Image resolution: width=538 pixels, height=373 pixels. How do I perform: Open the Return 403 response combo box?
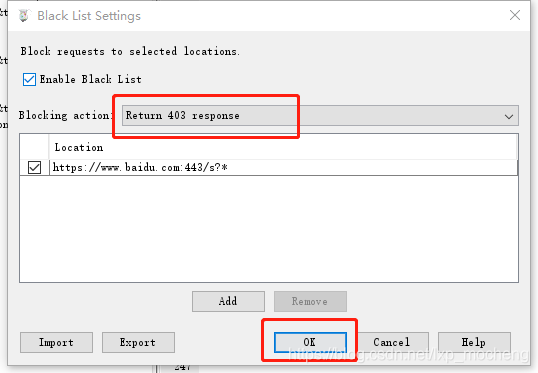320,116
